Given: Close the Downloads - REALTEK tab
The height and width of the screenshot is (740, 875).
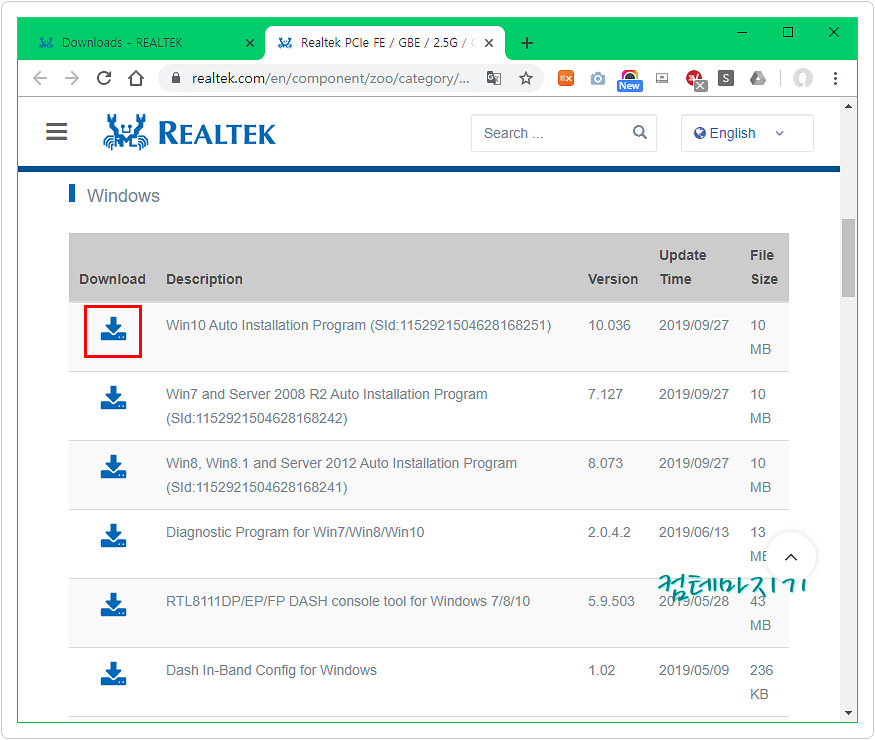Looking at the screenshot, I should coord(250,43).
